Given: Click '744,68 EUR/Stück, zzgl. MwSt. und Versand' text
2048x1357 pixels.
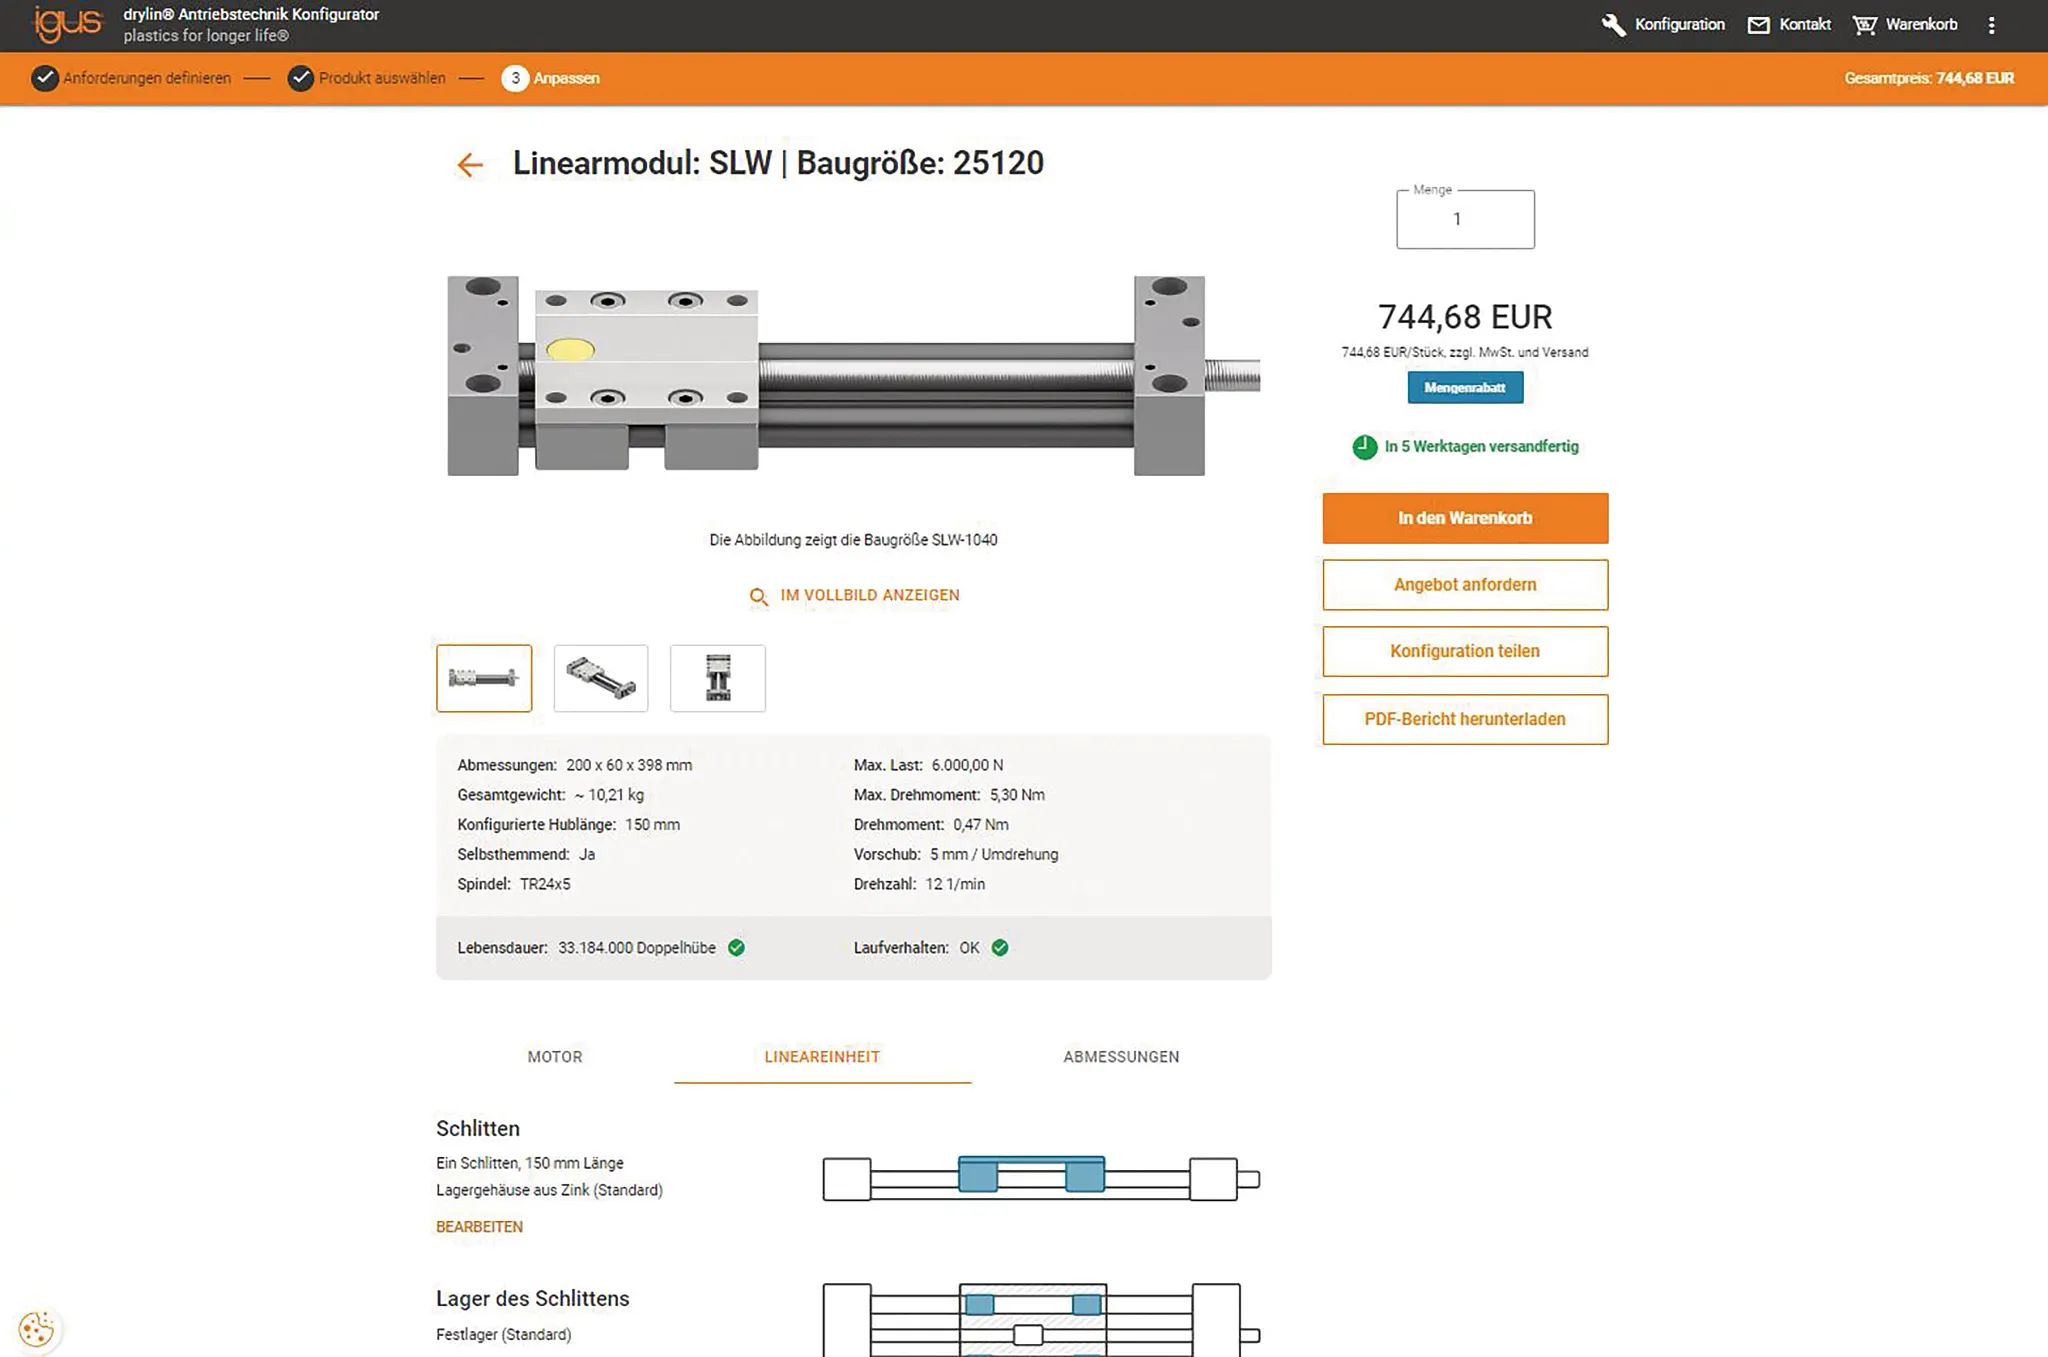Looking at the screenshot, I should click(x=1465, y=352).
